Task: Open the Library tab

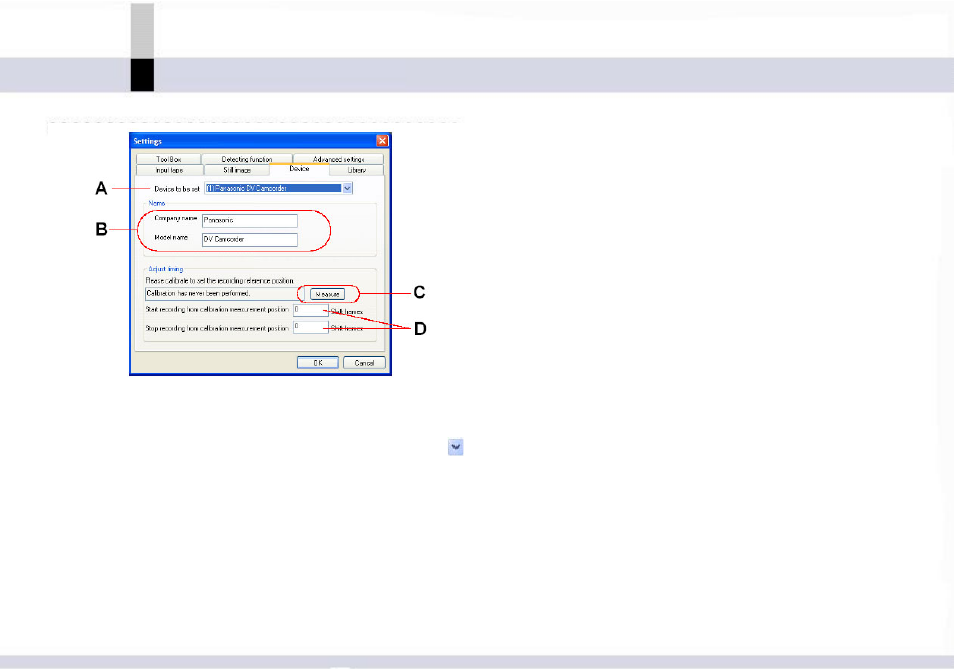Action: tap(357, 170)
